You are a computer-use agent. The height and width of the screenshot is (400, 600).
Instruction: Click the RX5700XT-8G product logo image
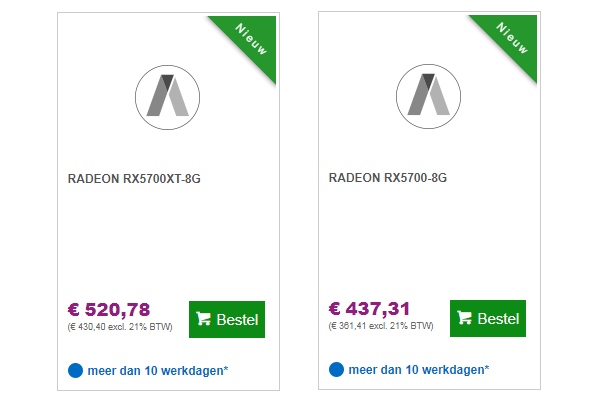(168, 96)
